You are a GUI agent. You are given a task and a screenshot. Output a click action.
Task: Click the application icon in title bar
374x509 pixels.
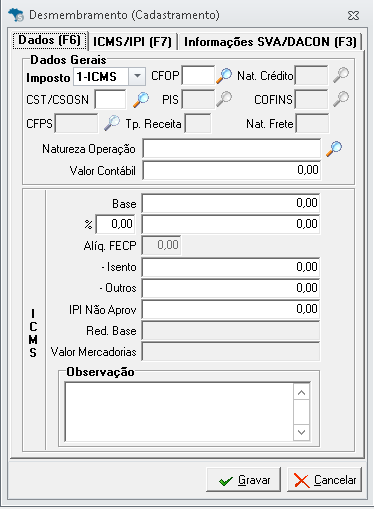[16, 15]
